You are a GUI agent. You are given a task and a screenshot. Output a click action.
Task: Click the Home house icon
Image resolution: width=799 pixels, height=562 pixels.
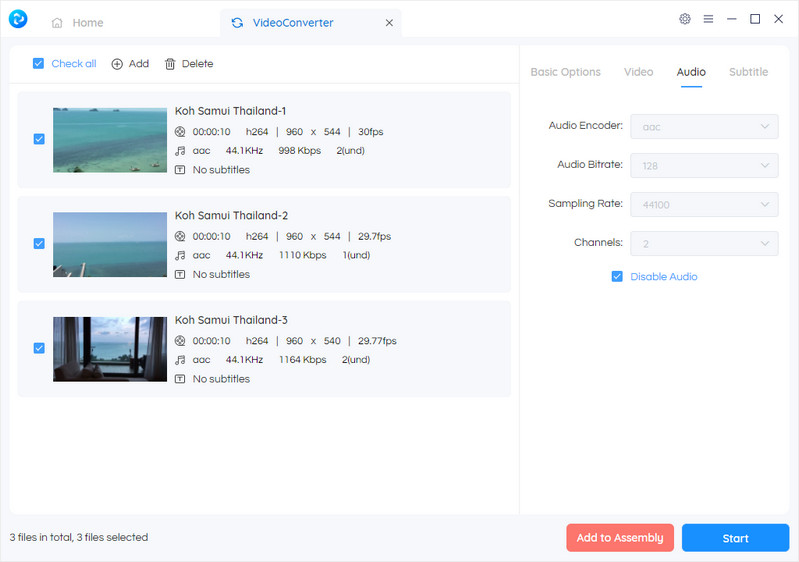pos(57,23)
